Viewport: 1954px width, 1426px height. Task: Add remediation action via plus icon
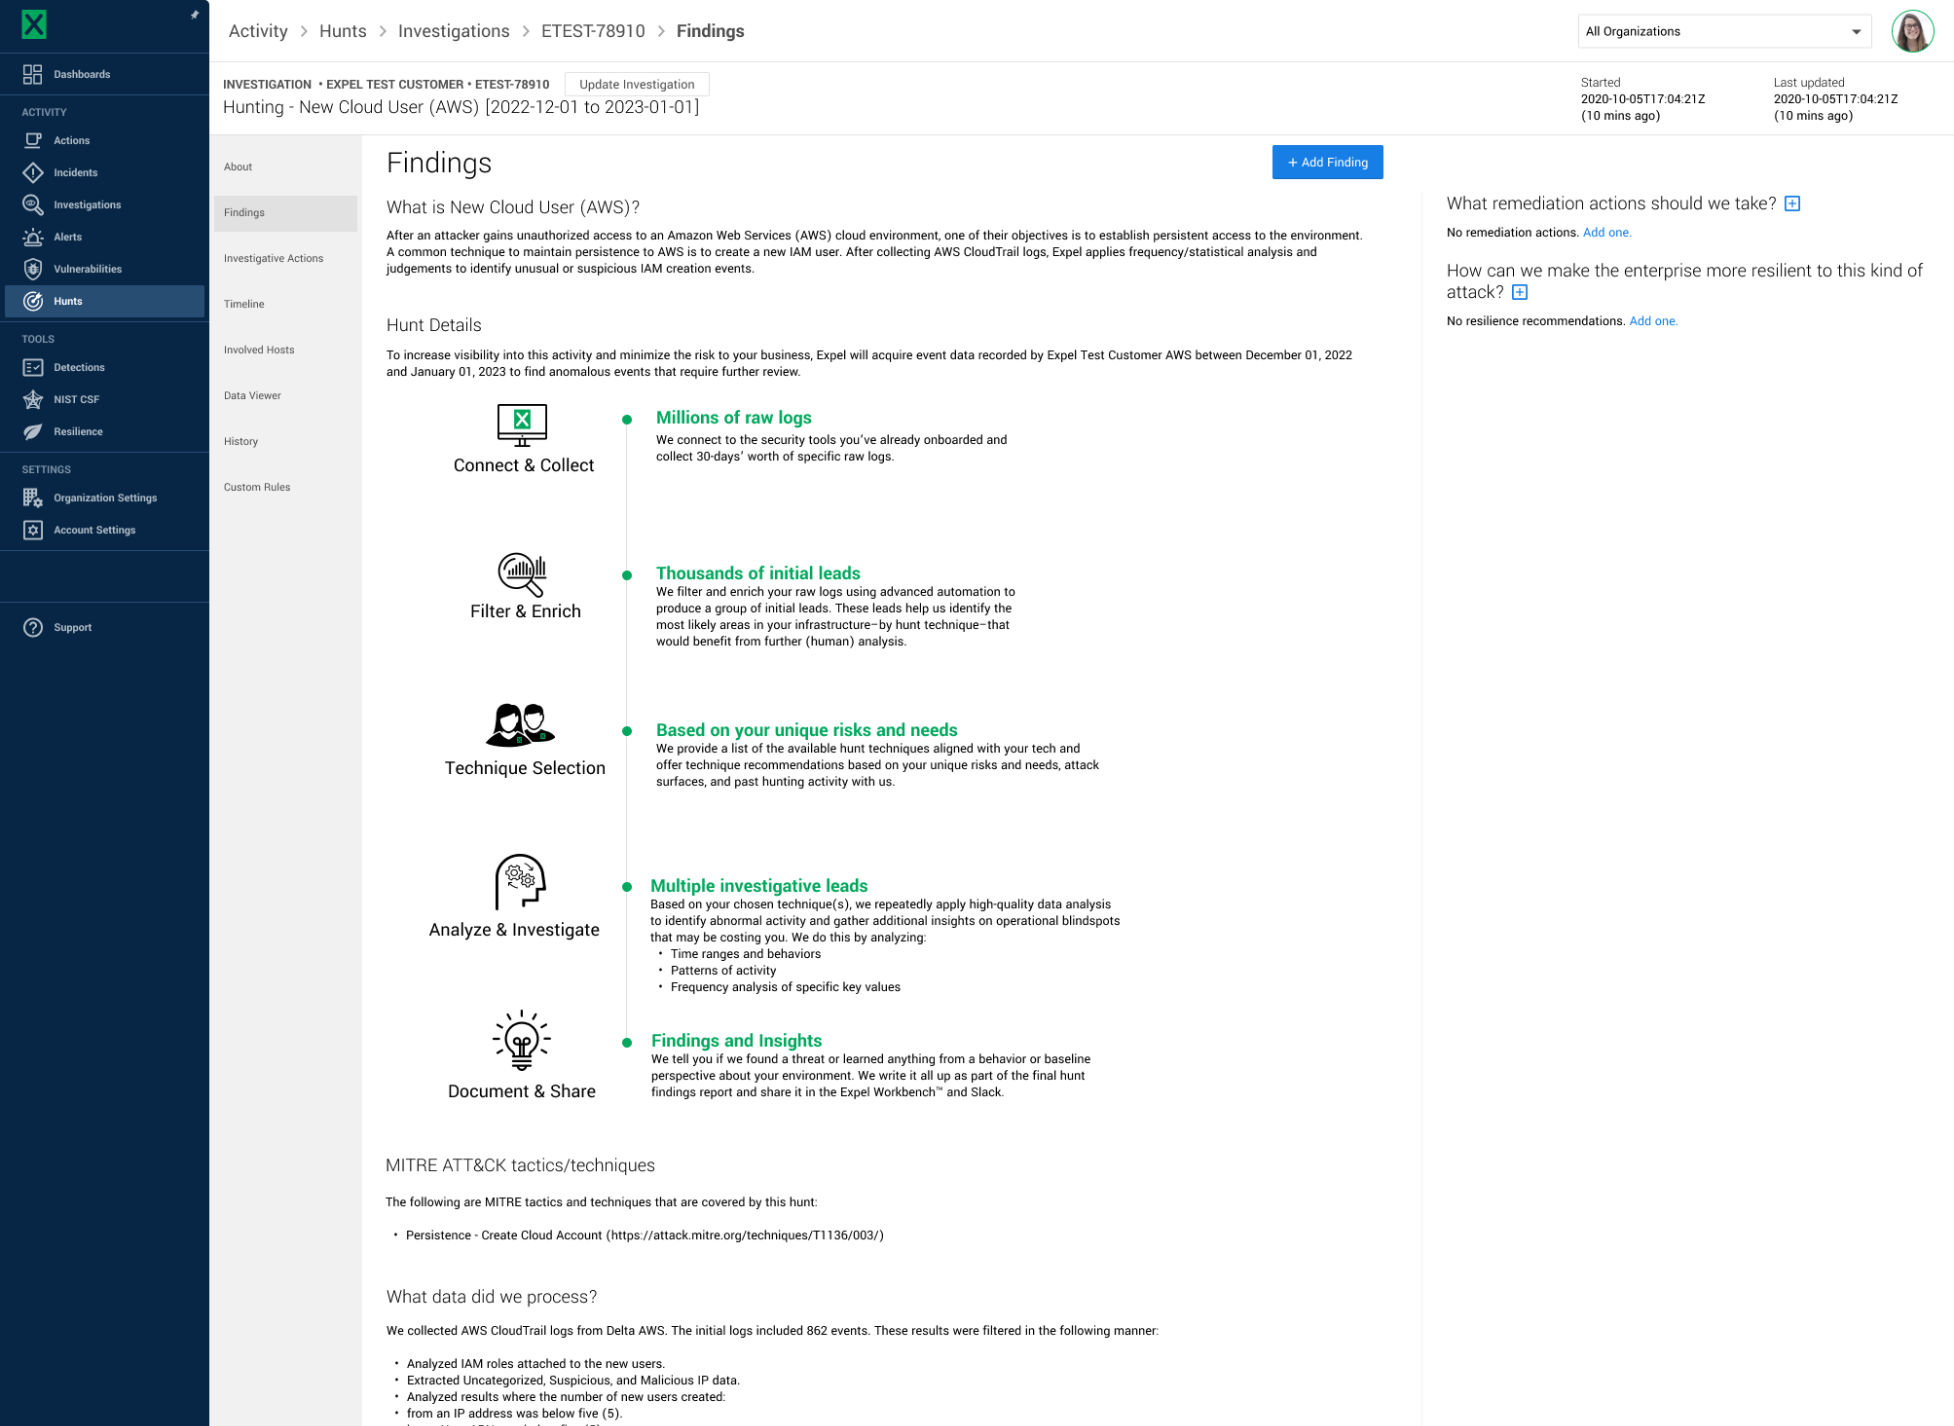tap(1792, 203)
